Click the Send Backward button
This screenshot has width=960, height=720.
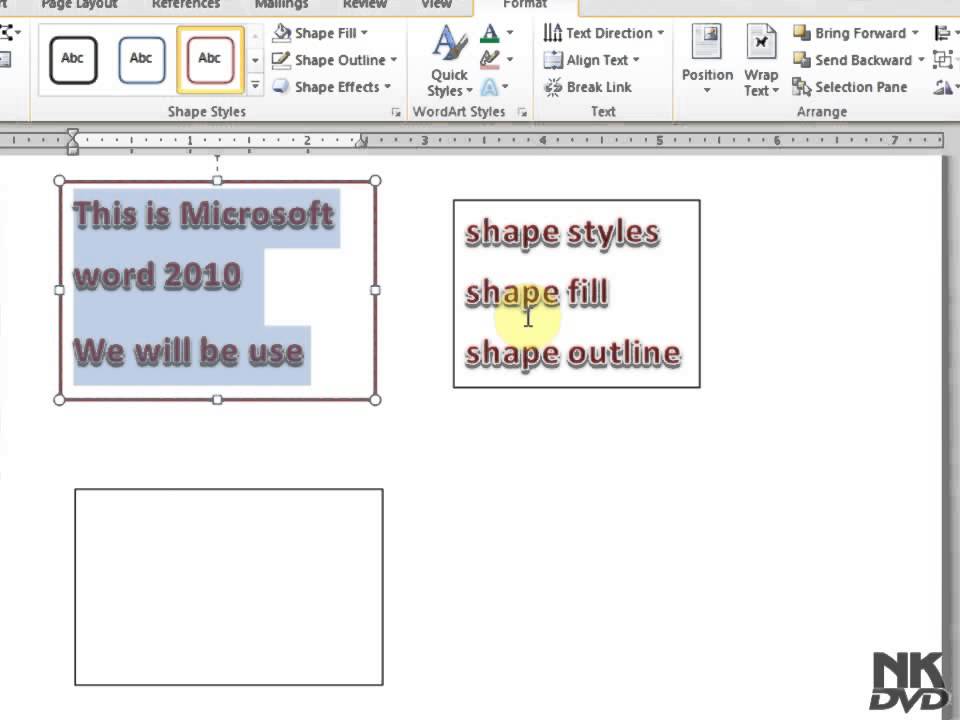[x=852, y=60]
